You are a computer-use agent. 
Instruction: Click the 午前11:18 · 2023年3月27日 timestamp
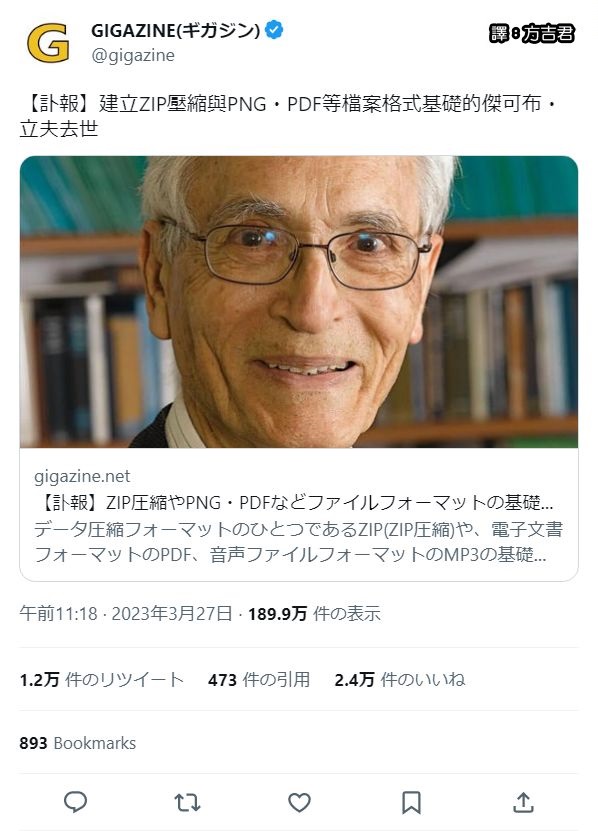[x=126, y=614]
